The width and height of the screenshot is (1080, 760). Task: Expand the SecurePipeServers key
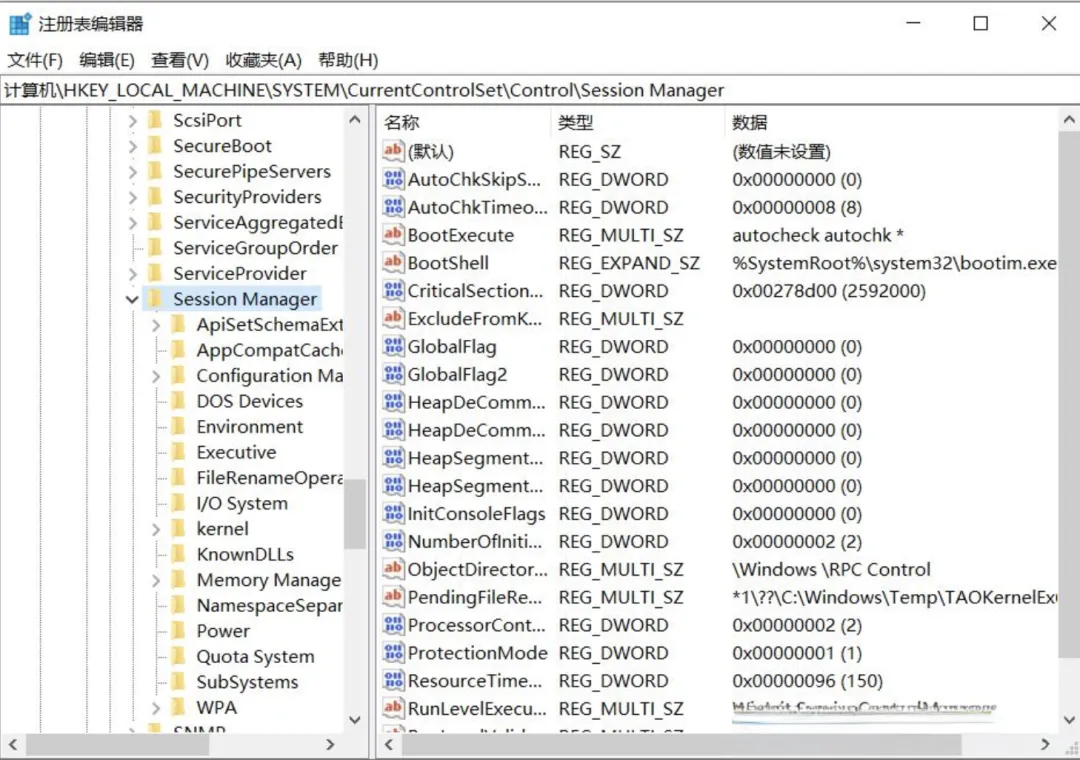point(132,172)
